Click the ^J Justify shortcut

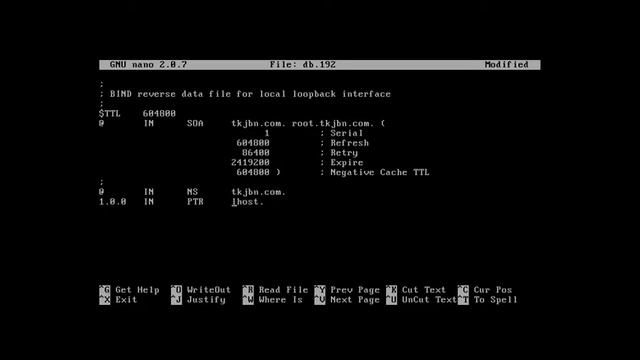coord(198,300)
